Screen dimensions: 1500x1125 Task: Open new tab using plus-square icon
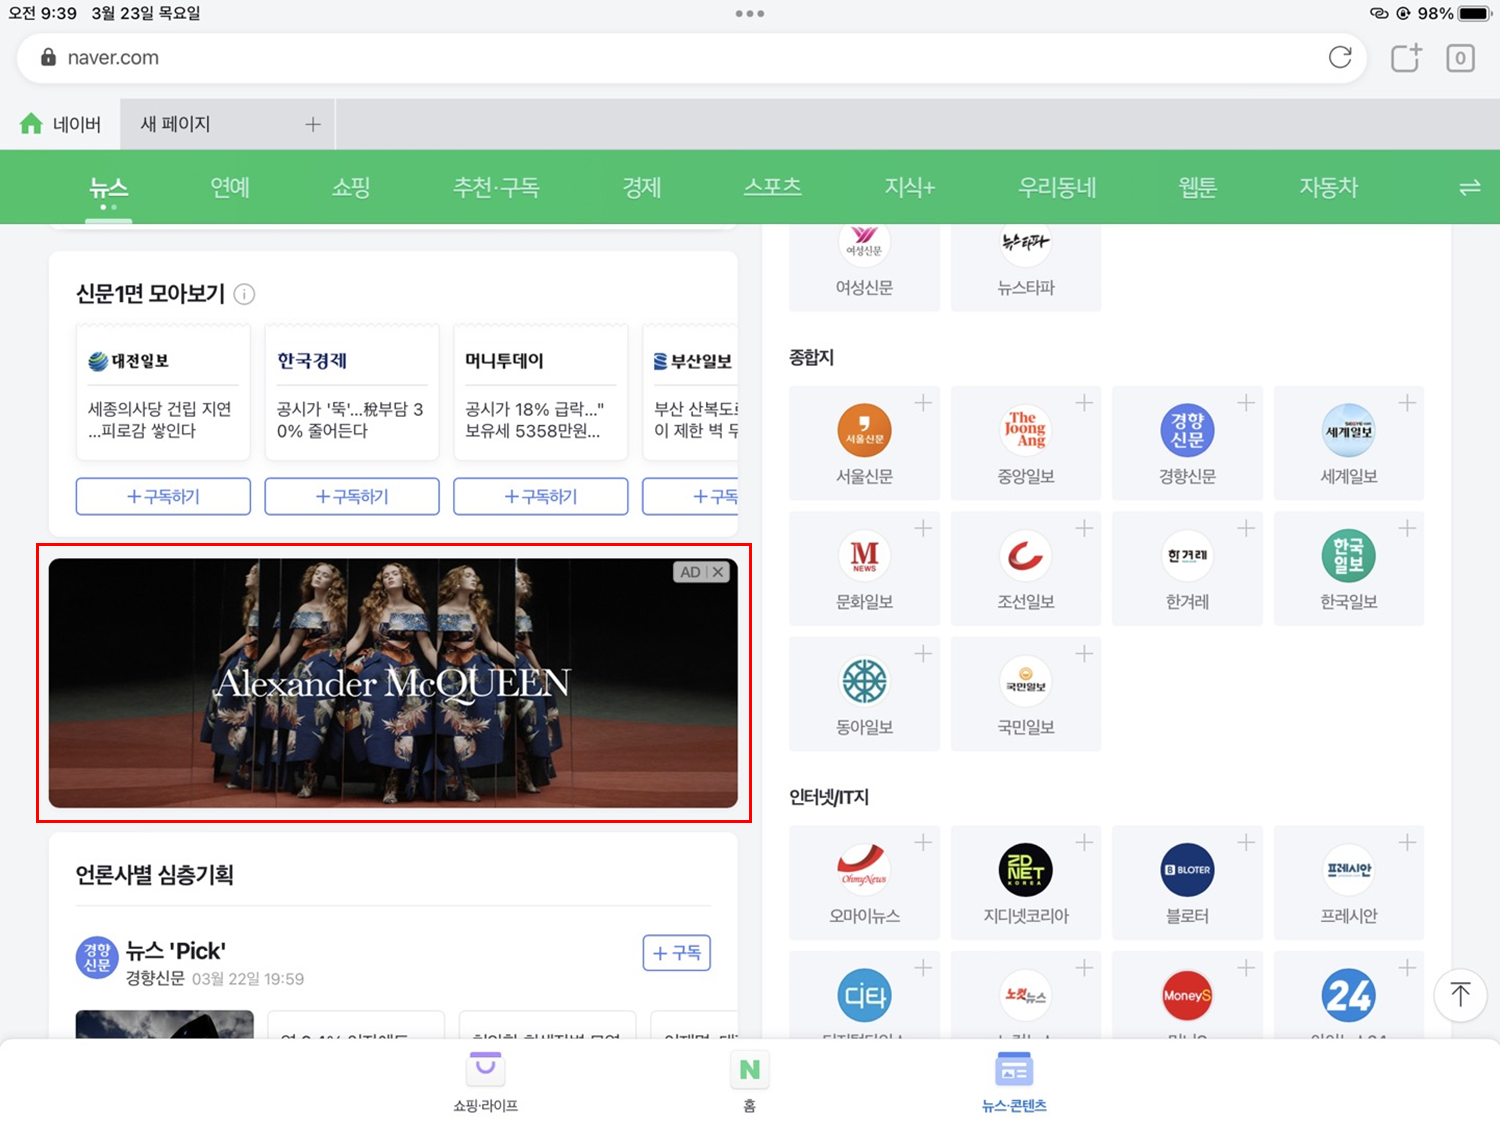click(1406, 58)
